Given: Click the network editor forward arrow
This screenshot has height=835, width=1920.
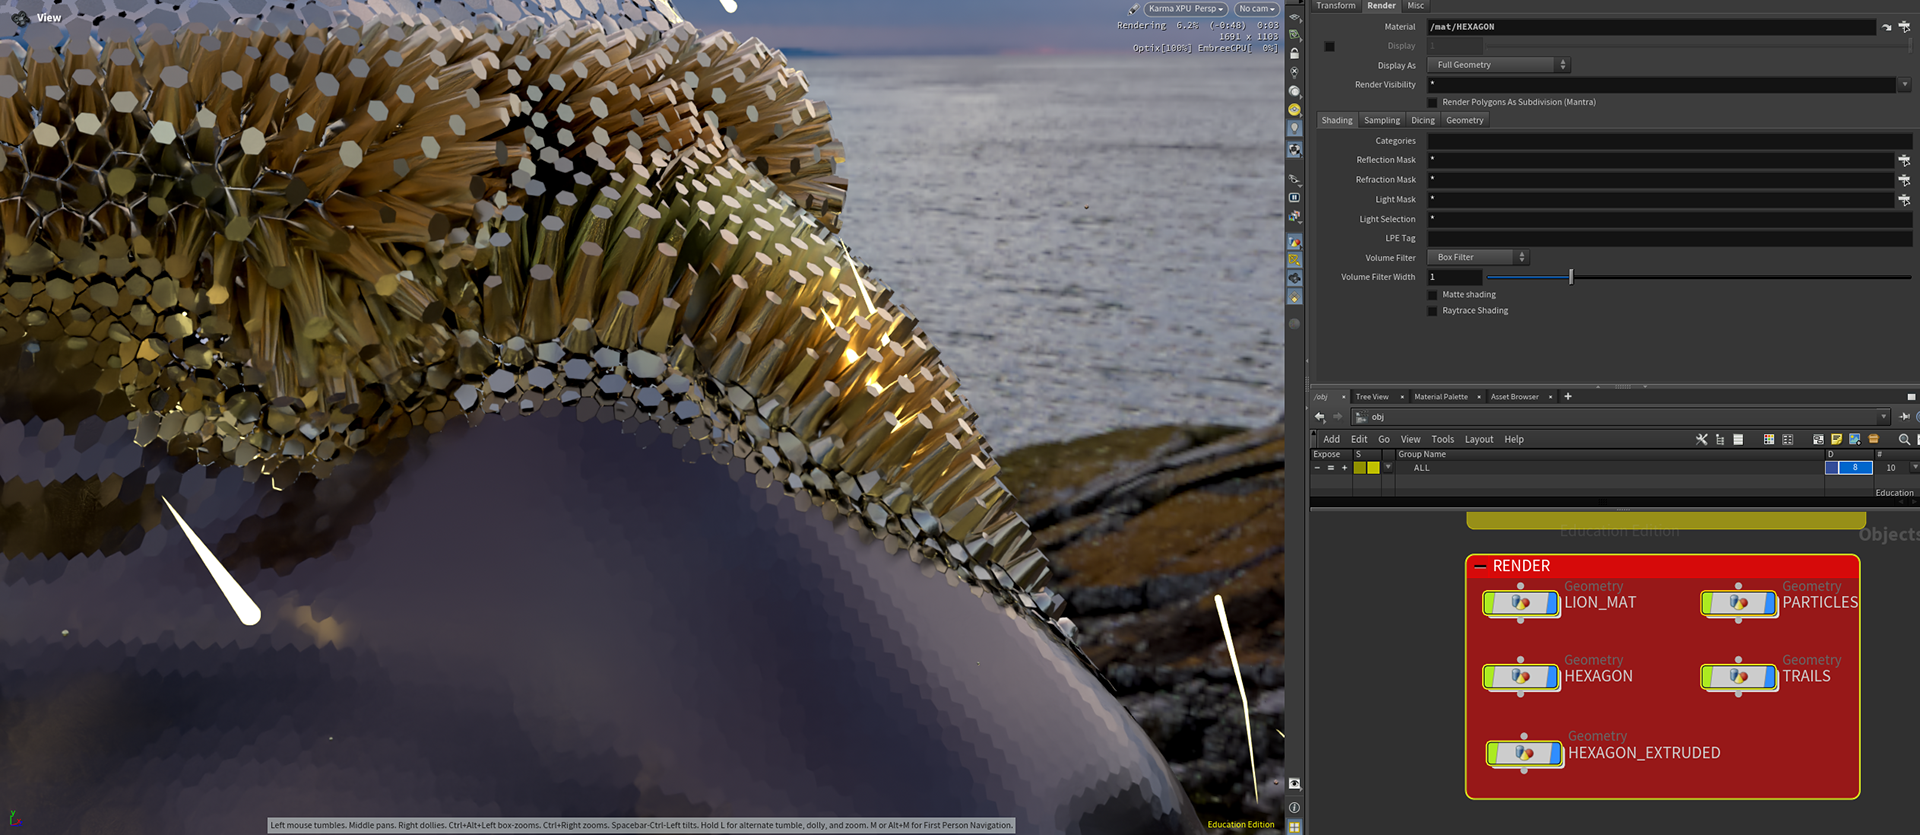Looking at the screenshot, I should (1337, 417).
